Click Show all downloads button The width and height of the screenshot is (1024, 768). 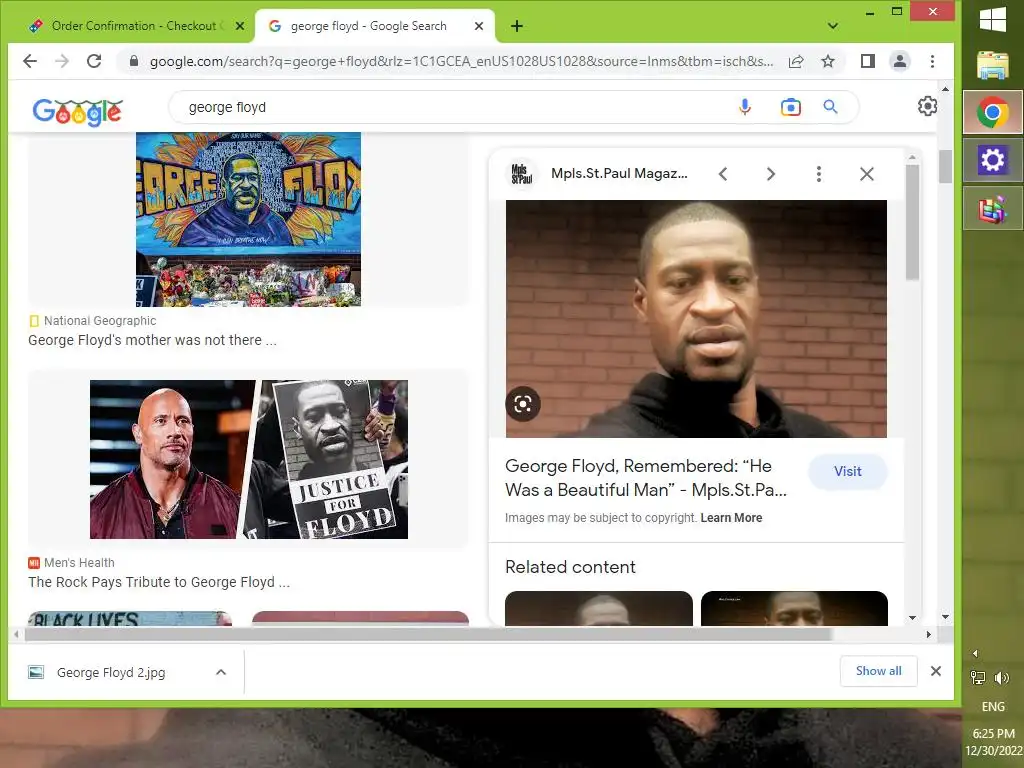(x=878, y=671)
